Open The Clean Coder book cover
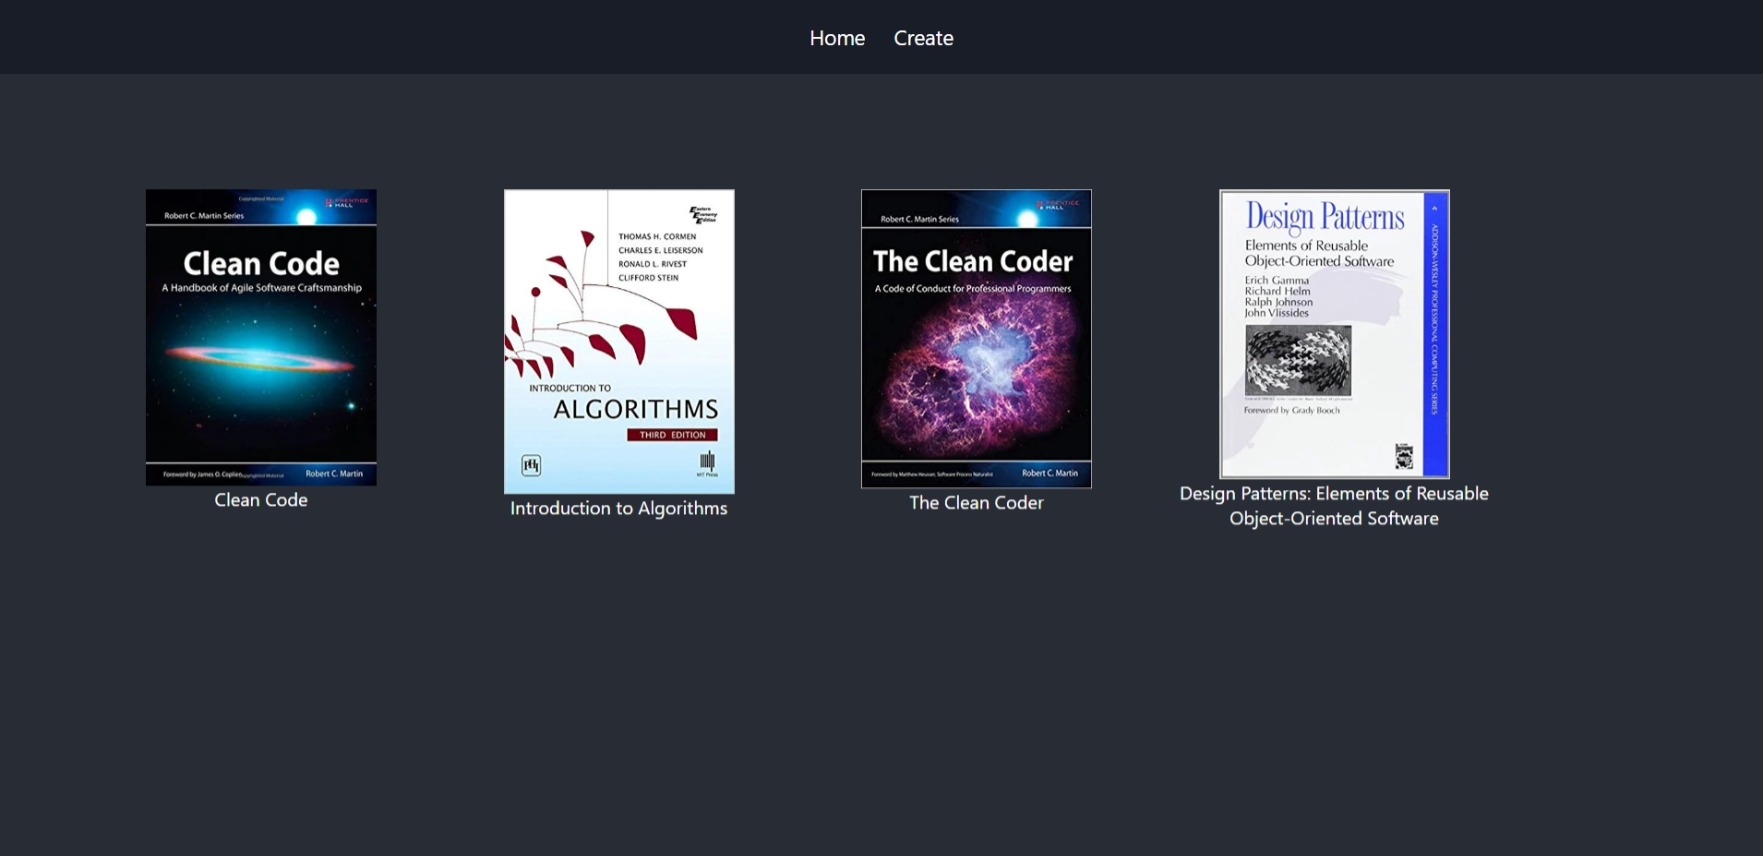 coord(976,339)
